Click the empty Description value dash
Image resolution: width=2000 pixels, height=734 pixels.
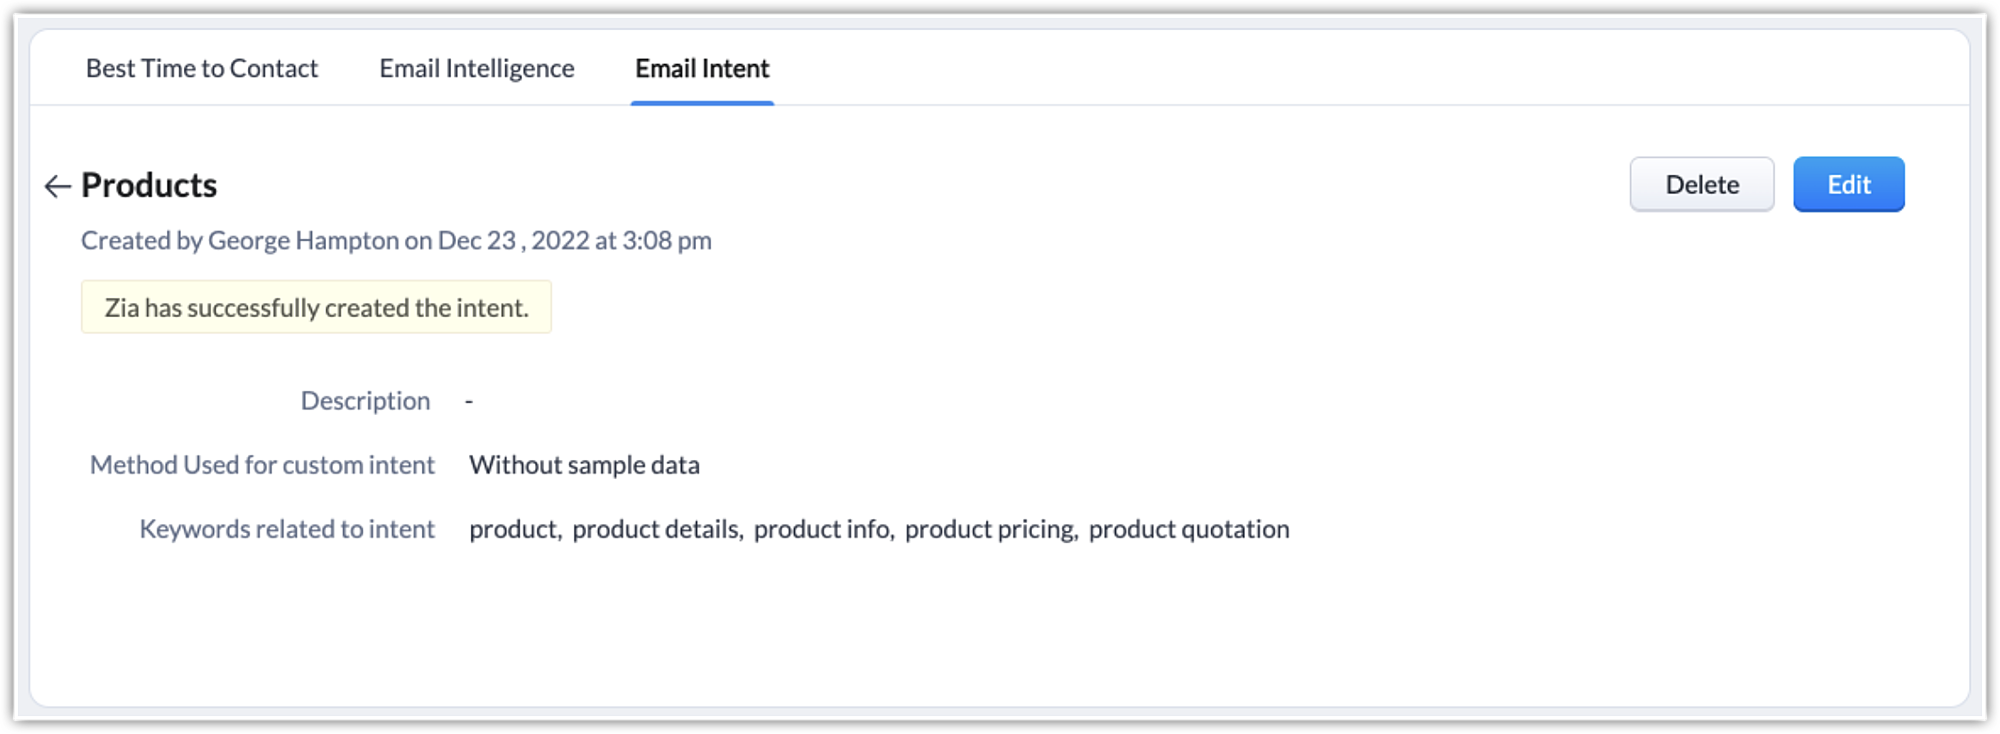pyautogui.click(x=469, y=401)
